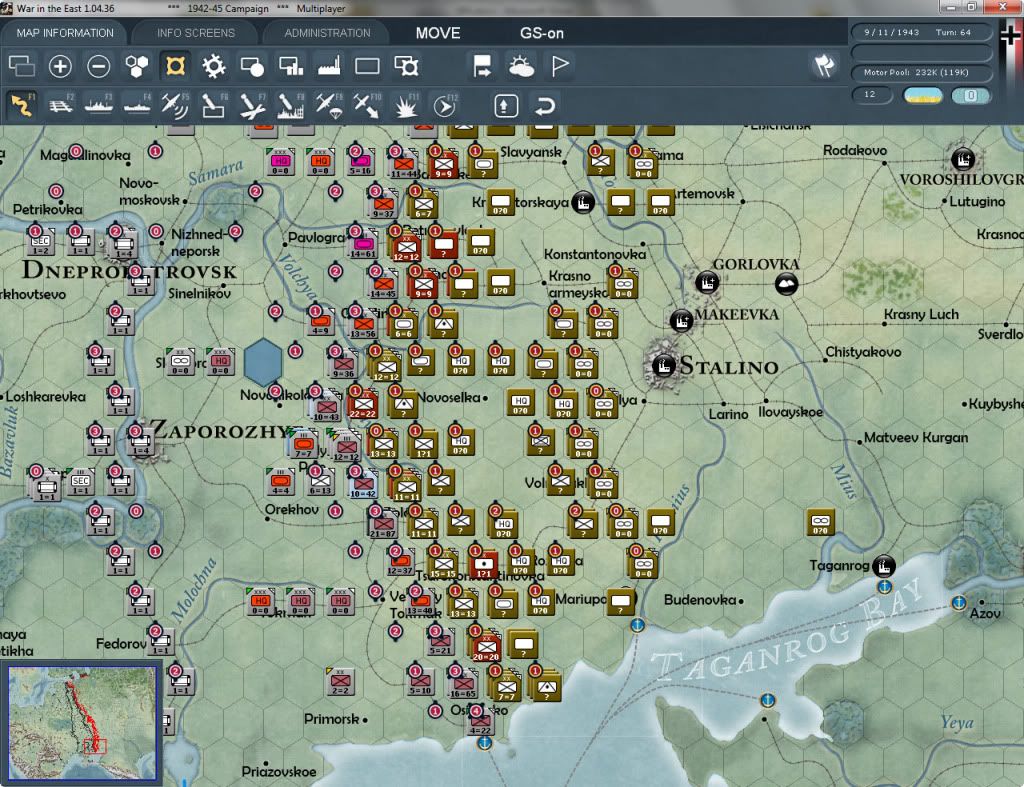Click the factory icon beside STALINO
The width and height of the screenshot is (1024, 787).
pos(664,366)
